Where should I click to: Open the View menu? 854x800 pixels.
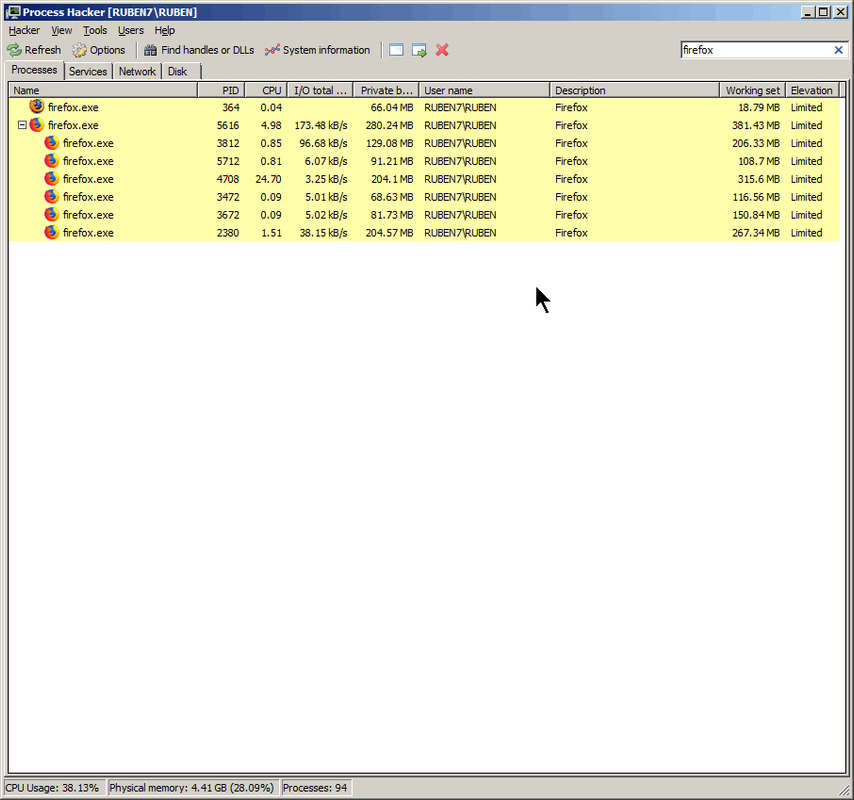tap(62, 30)
